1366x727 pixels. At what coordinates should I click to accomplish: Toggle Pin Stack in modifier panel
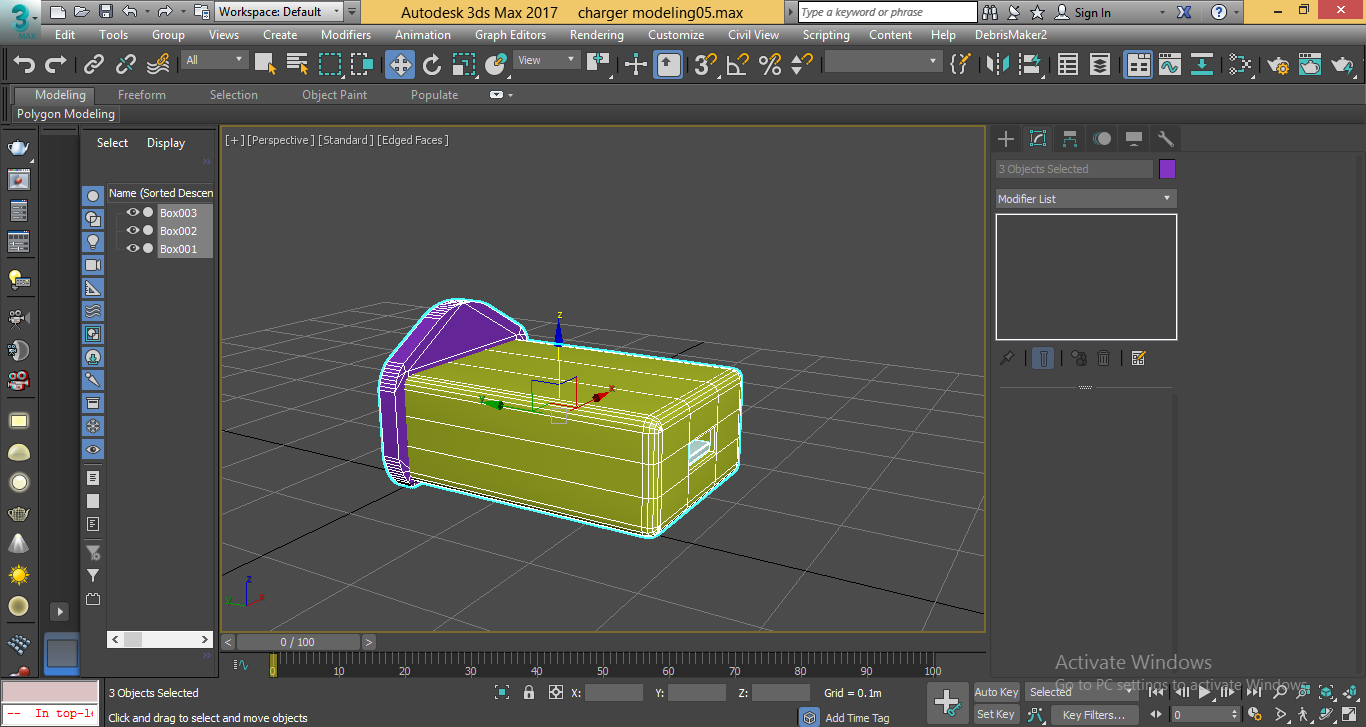[1008, 358]
